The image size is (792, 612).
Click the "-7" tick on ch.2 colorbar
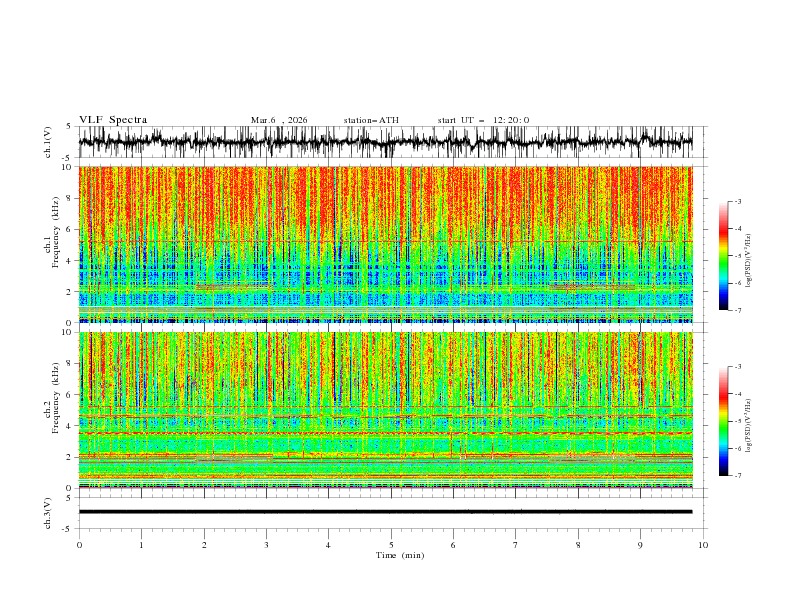(737, 476)
